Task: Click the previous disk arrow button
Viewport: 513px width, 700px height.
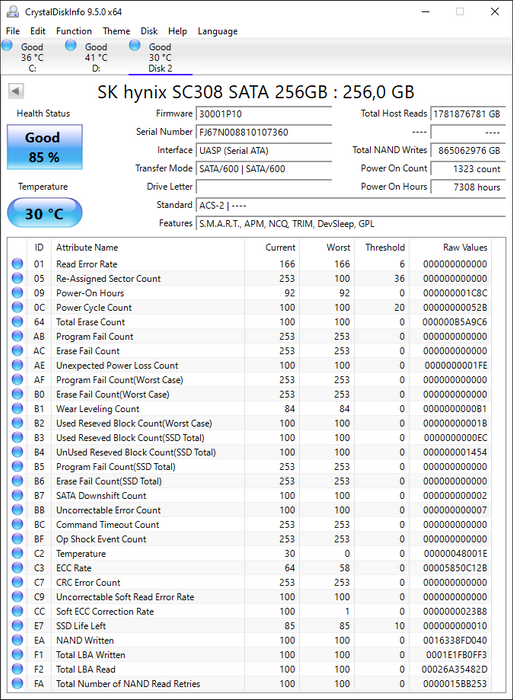Action: coord(16,92)
